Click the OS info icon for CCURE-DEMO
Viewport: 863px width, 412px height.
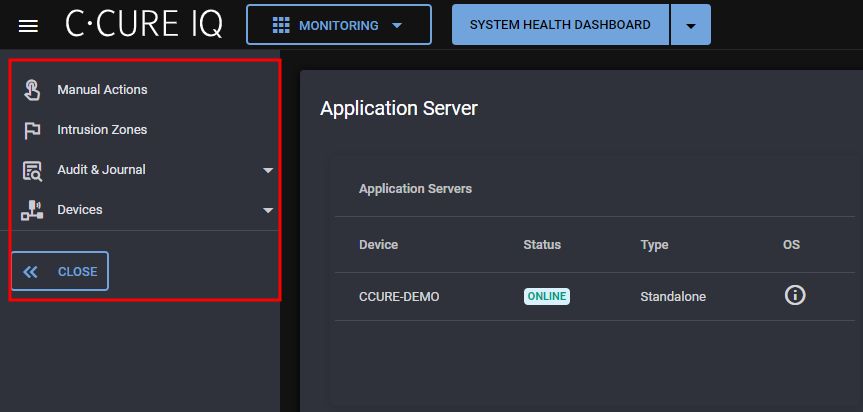coord(795,296)
